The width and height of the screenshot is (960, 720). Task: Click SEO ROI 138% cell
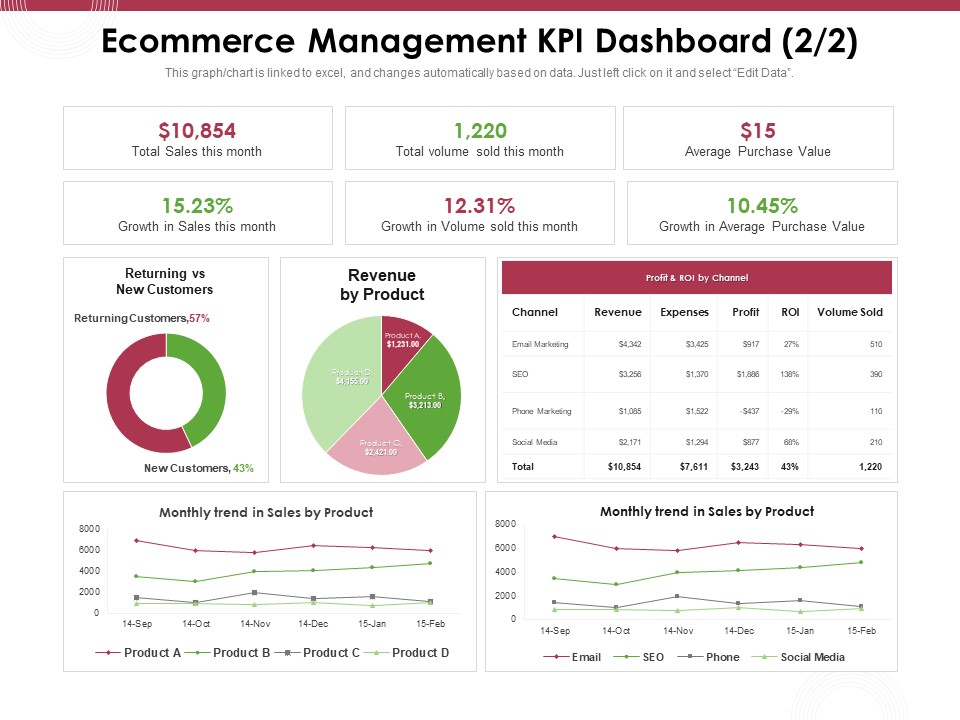click(x=790, y=374)
